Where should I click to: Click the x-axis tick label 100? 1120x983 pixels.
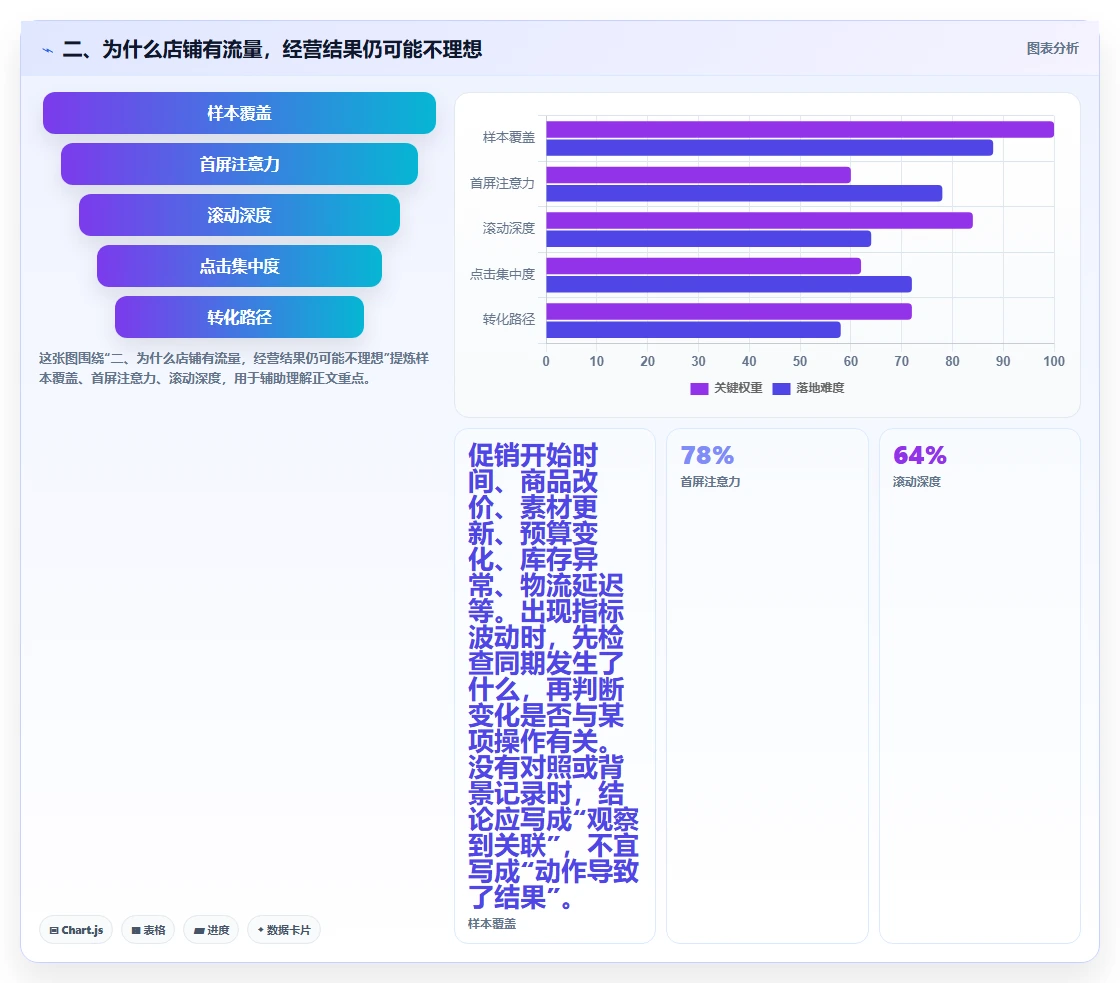point(1054,361)
